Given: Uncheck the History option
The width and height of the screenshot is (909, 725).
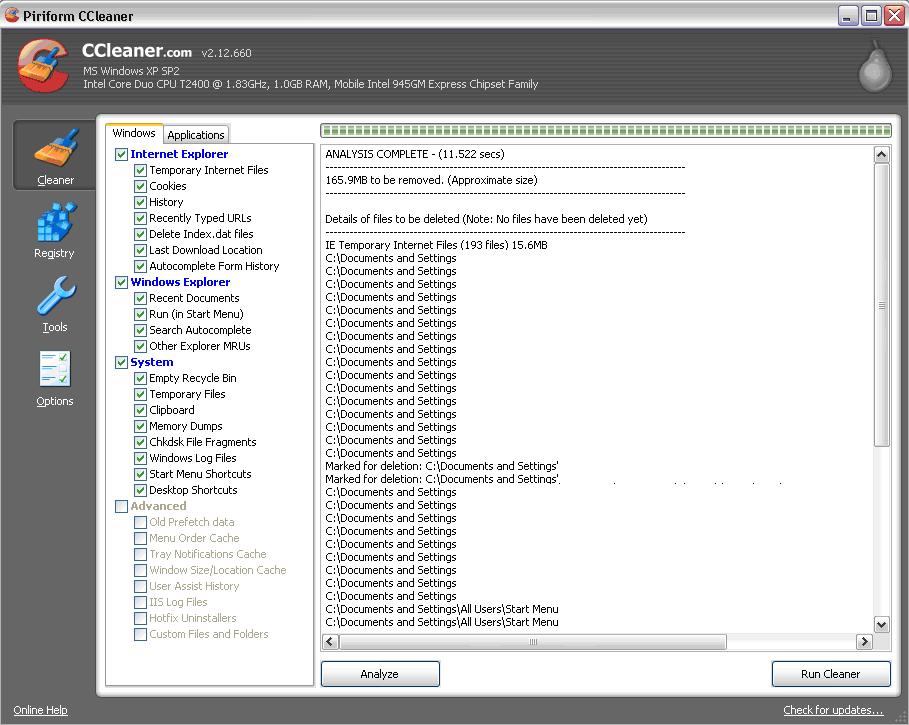Looking at the screenshot, I should (140, 202).
